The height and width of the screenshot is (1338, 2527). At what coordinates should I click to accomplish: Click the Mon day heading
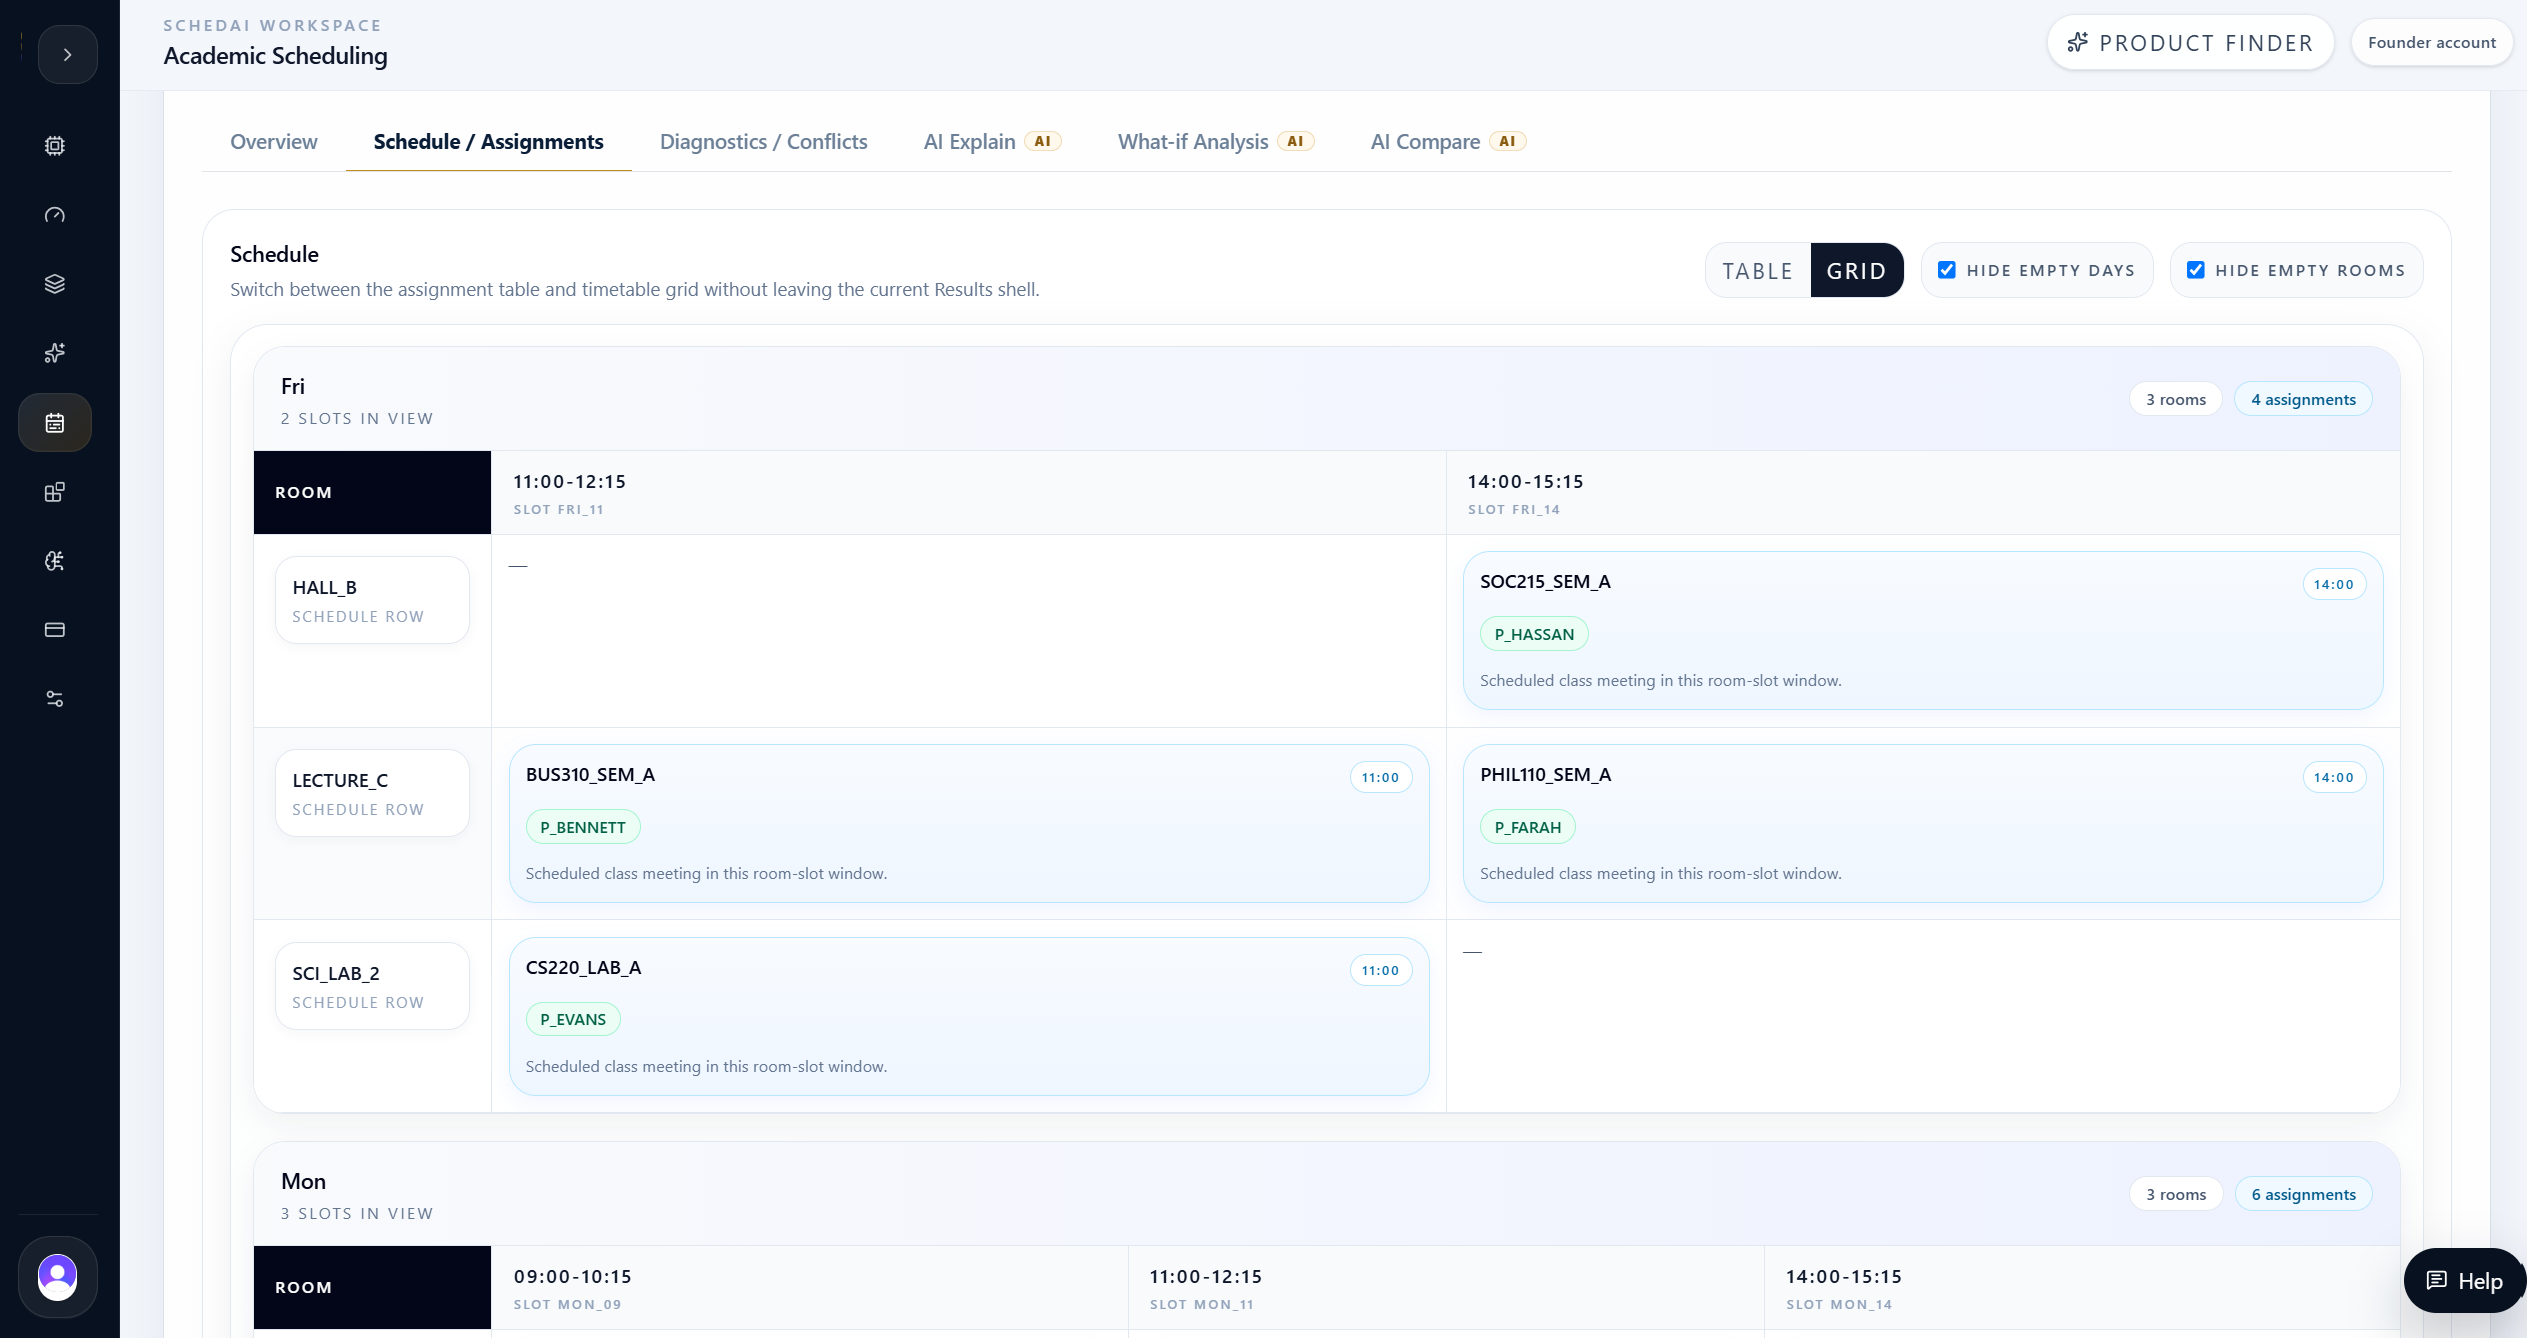pyautogui.click(x=303, y=1181)
